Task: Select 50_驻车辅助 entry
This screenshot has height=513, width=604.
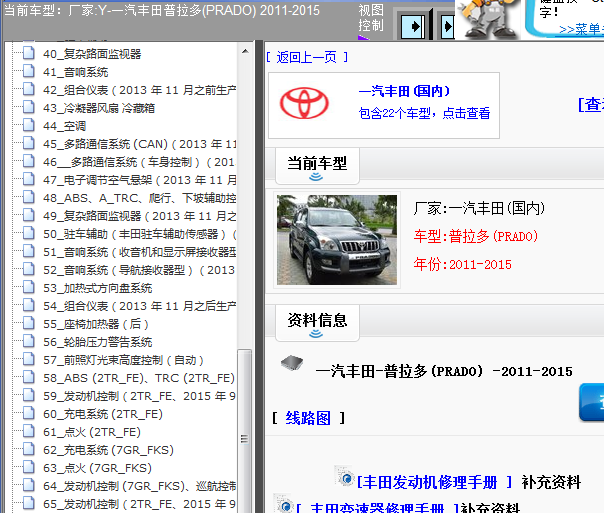Action: 139,234
